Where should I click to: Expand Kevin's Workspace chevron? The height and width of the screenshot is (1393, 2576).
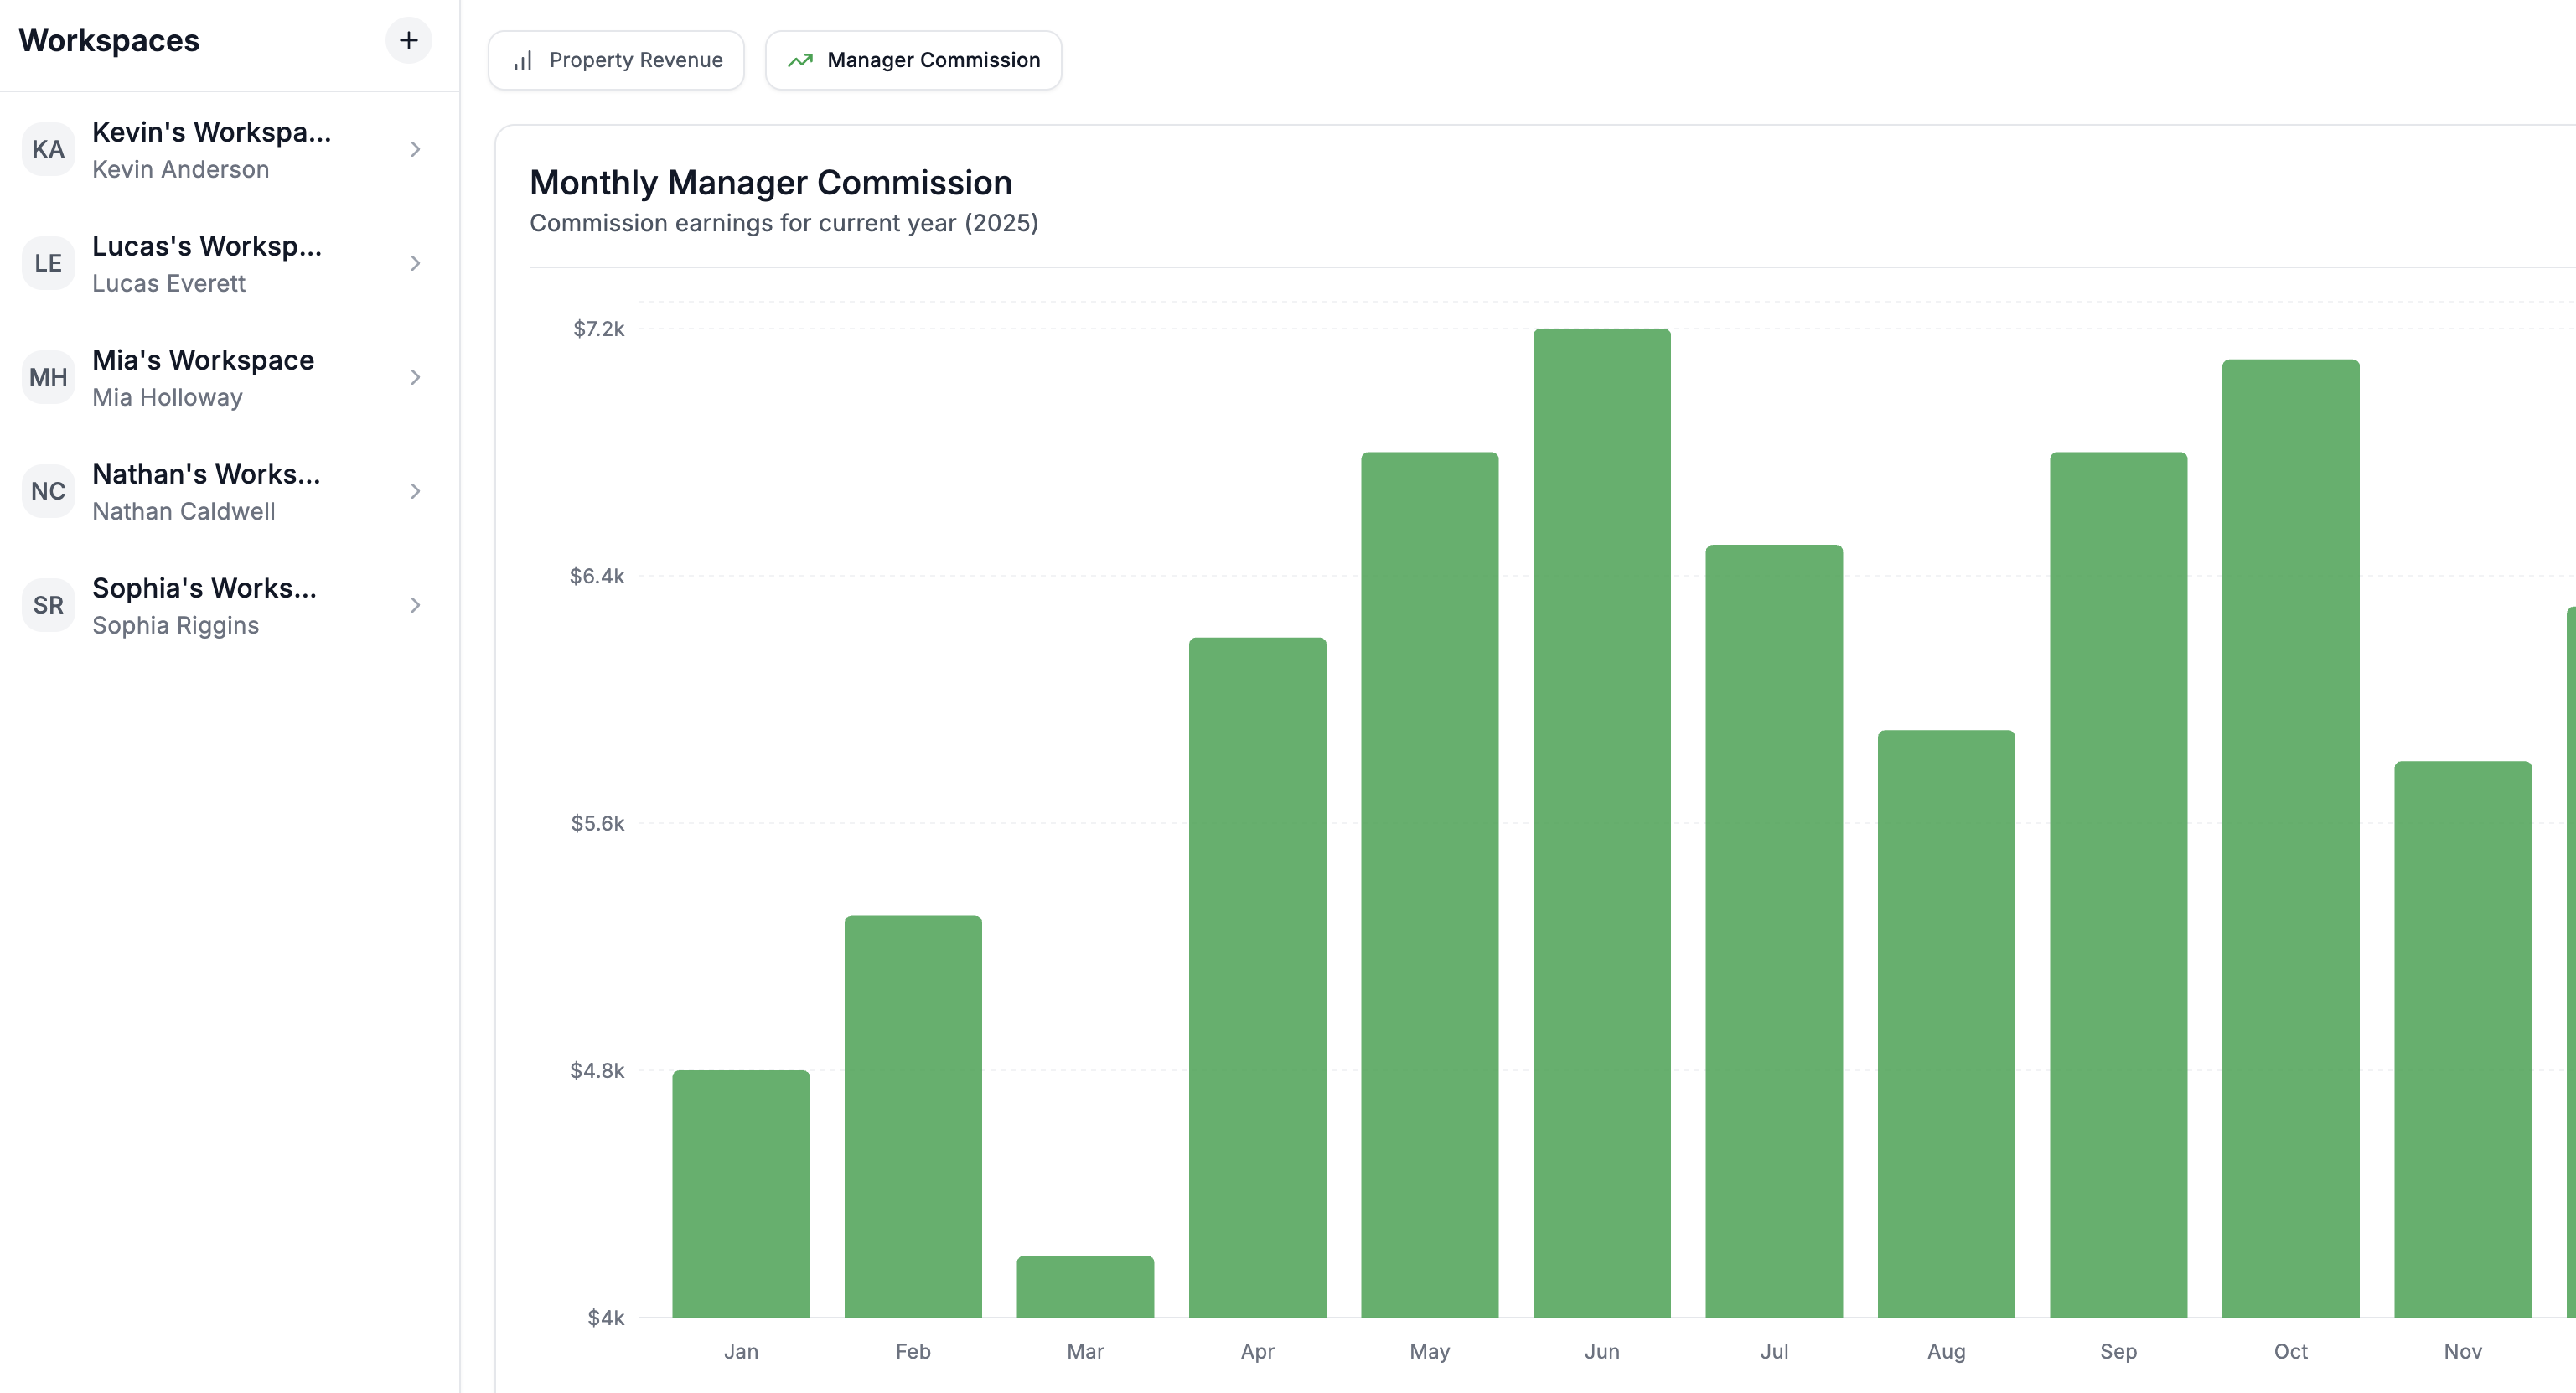click(x=415, y=150)
